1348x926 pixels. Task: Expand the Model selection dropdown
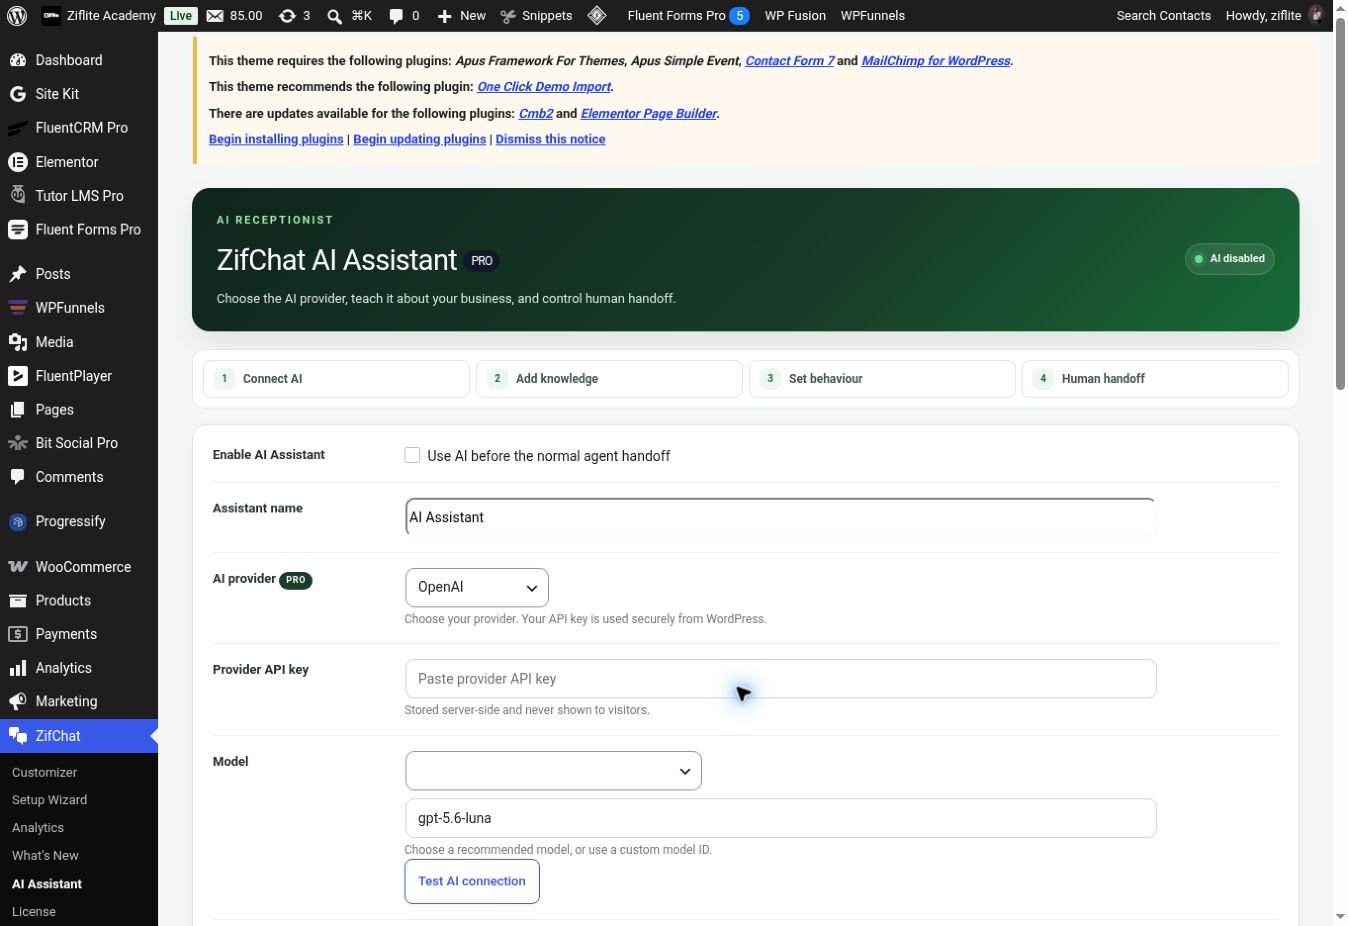(x=553, y=771)
